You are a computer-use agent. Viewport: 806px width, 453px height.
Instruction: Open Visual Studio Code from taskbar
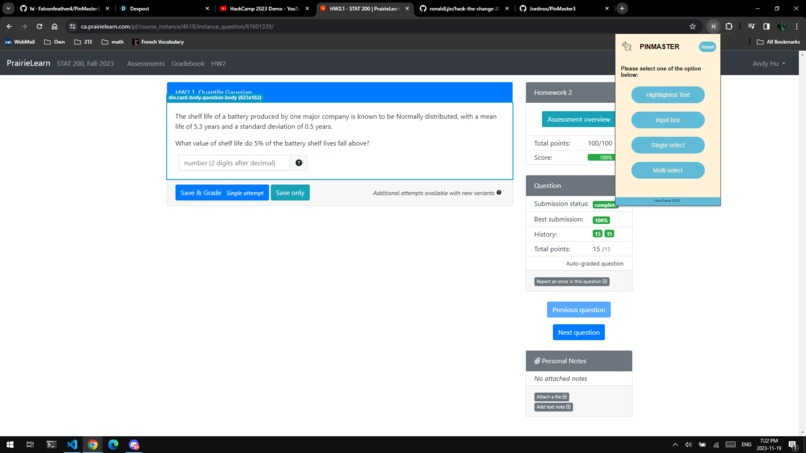pyautogui.click(x=72, y=445)
